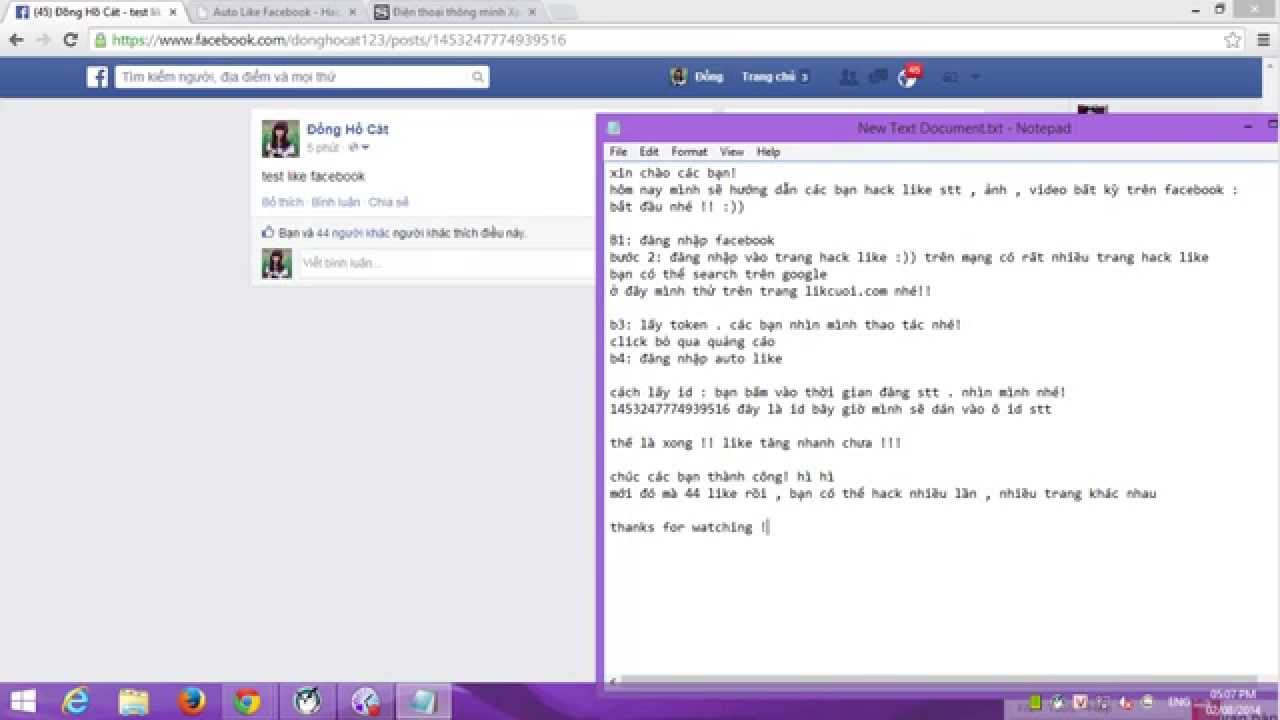Open File Explorer from taskbar
Image resolution: width=1280 pixels, height=720 pixels.
(134, 701)
